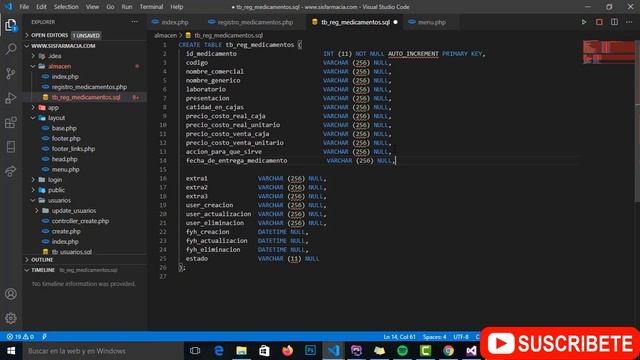This screenshot has width=640, height=360.
Task: Open the Accounts icon in activity bar
Action: [11, 294]
